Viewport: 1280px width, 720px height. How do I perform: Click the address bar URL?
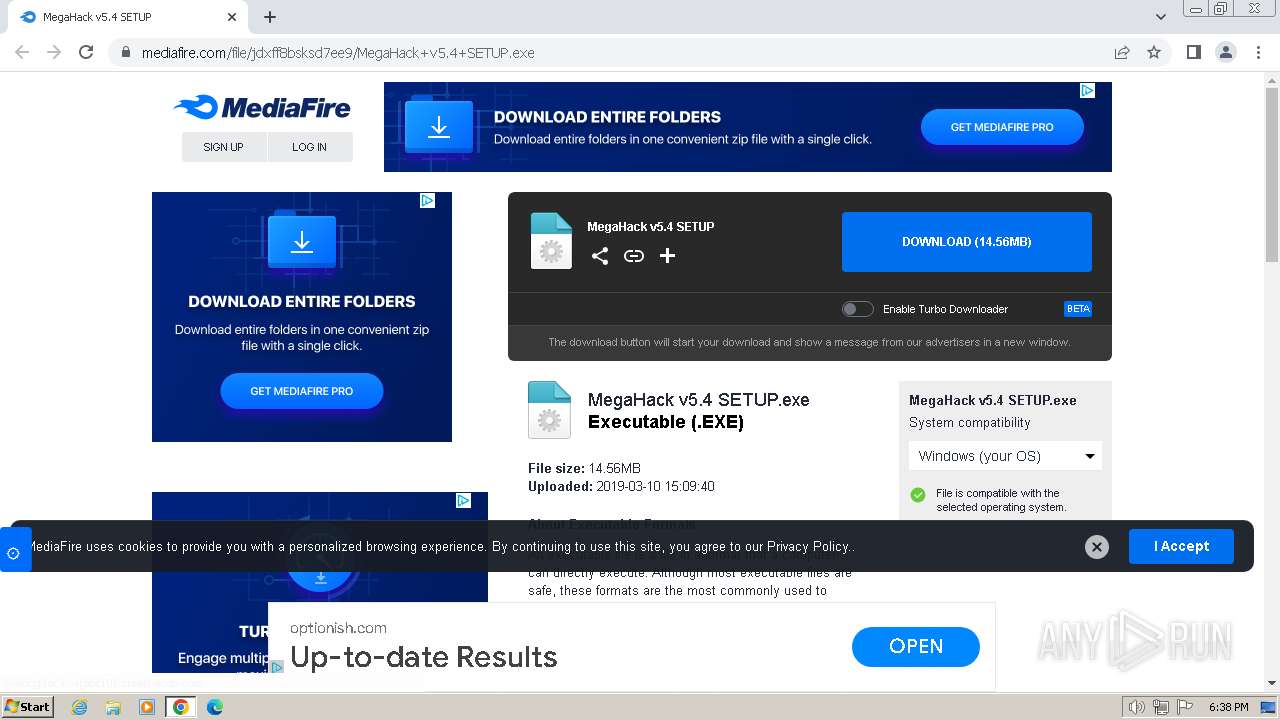click(x=338, y=53)
